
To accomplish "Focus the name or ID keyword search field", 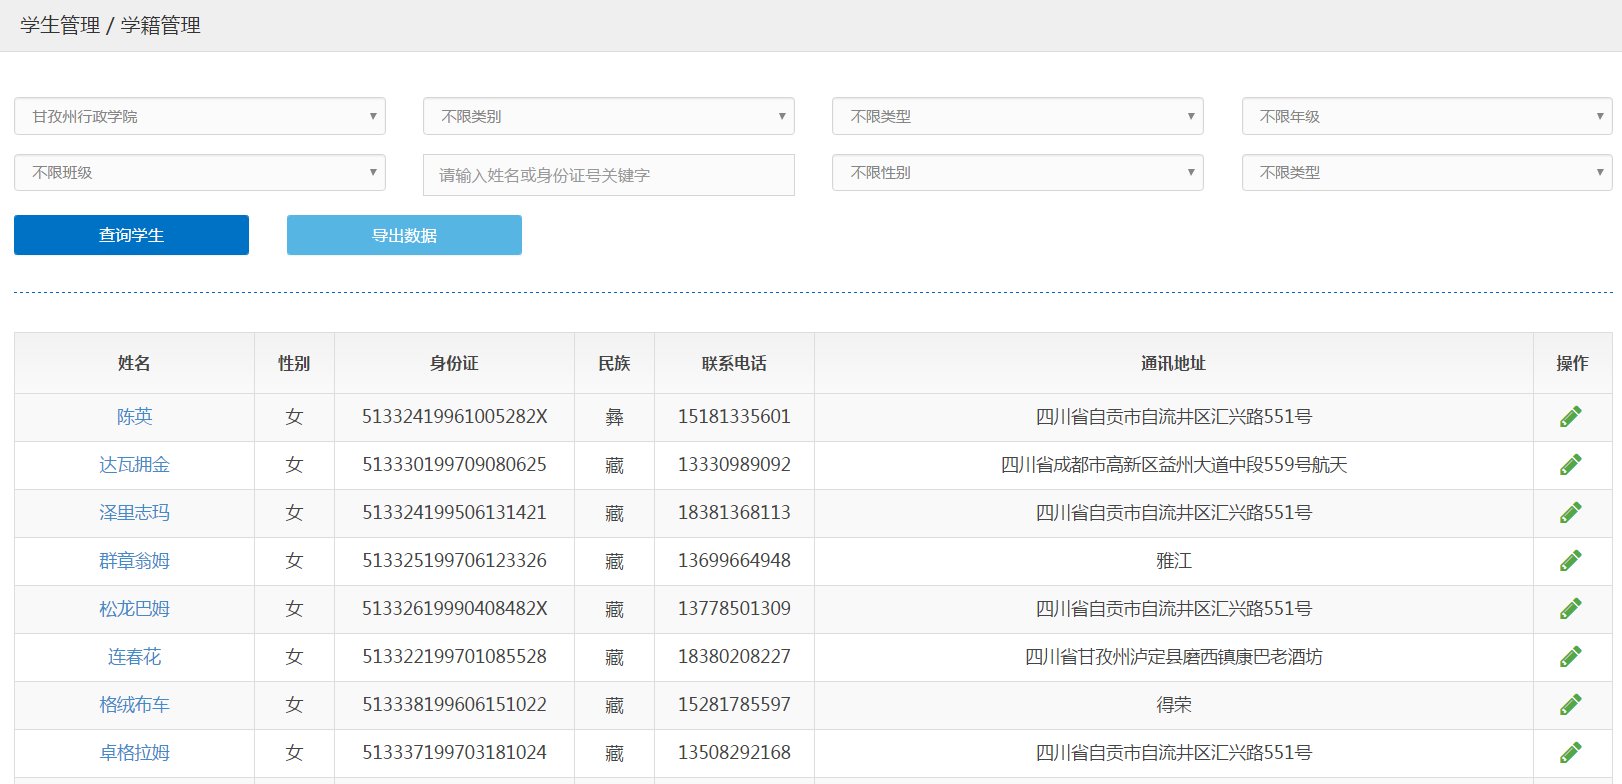I will tap(609, 175).
